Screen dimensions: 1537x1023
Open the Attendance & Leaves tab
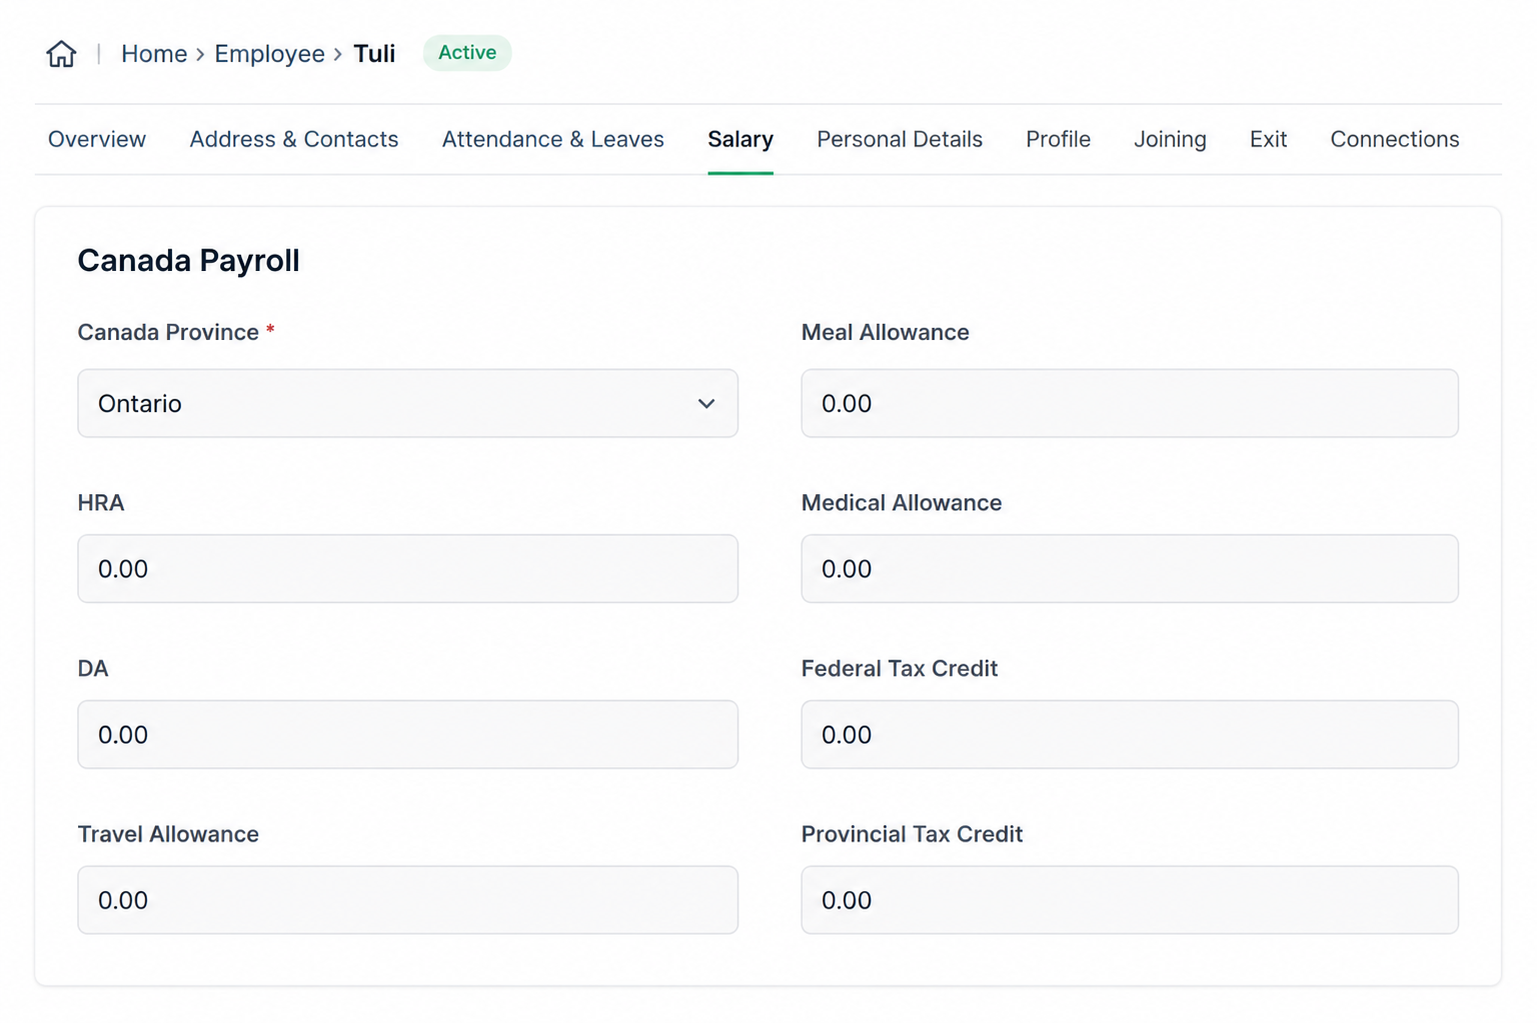[553, 139]
